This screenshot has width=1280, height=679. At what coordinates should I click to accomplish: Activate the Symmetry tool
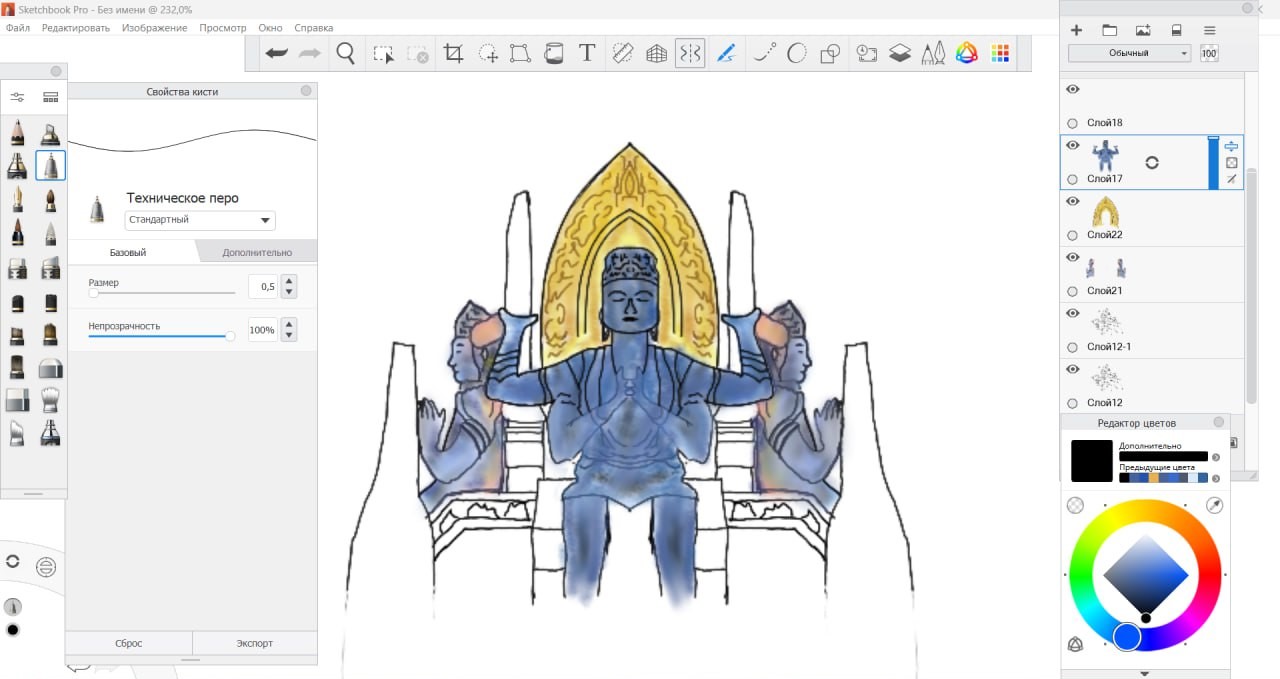click(690, 54)
